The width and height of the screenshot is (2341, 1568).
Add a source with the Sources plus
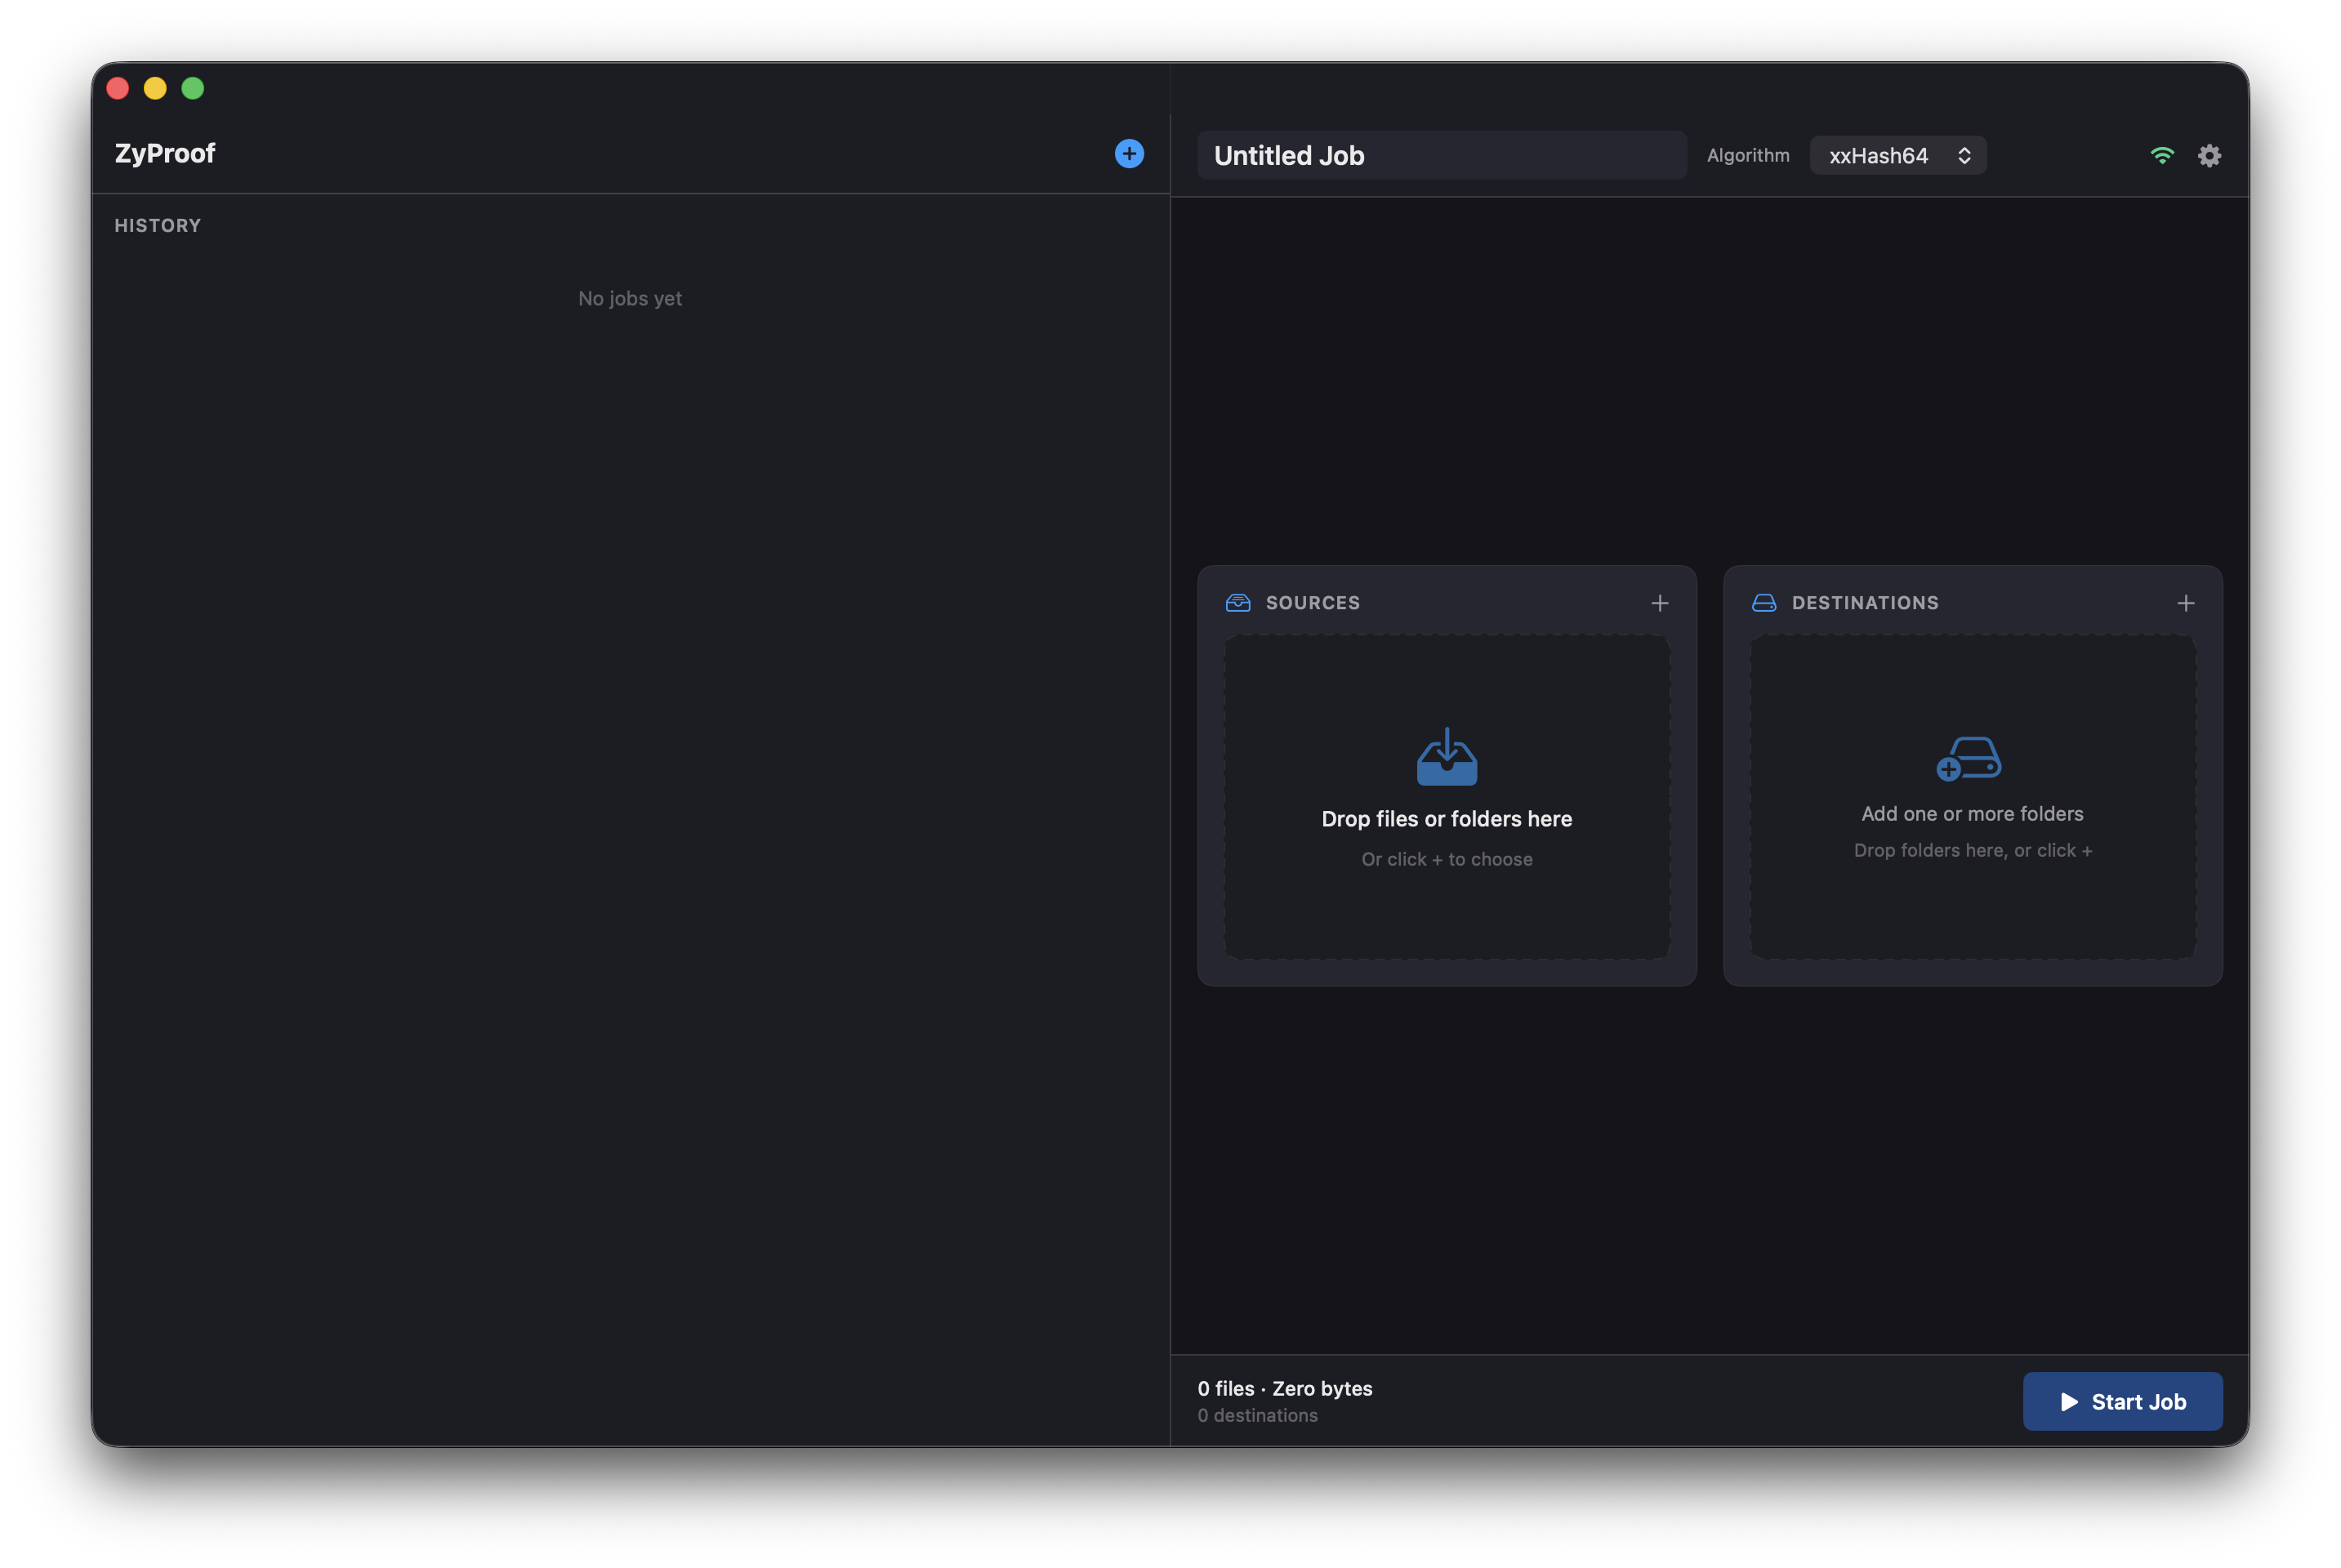click(1660, 603)
